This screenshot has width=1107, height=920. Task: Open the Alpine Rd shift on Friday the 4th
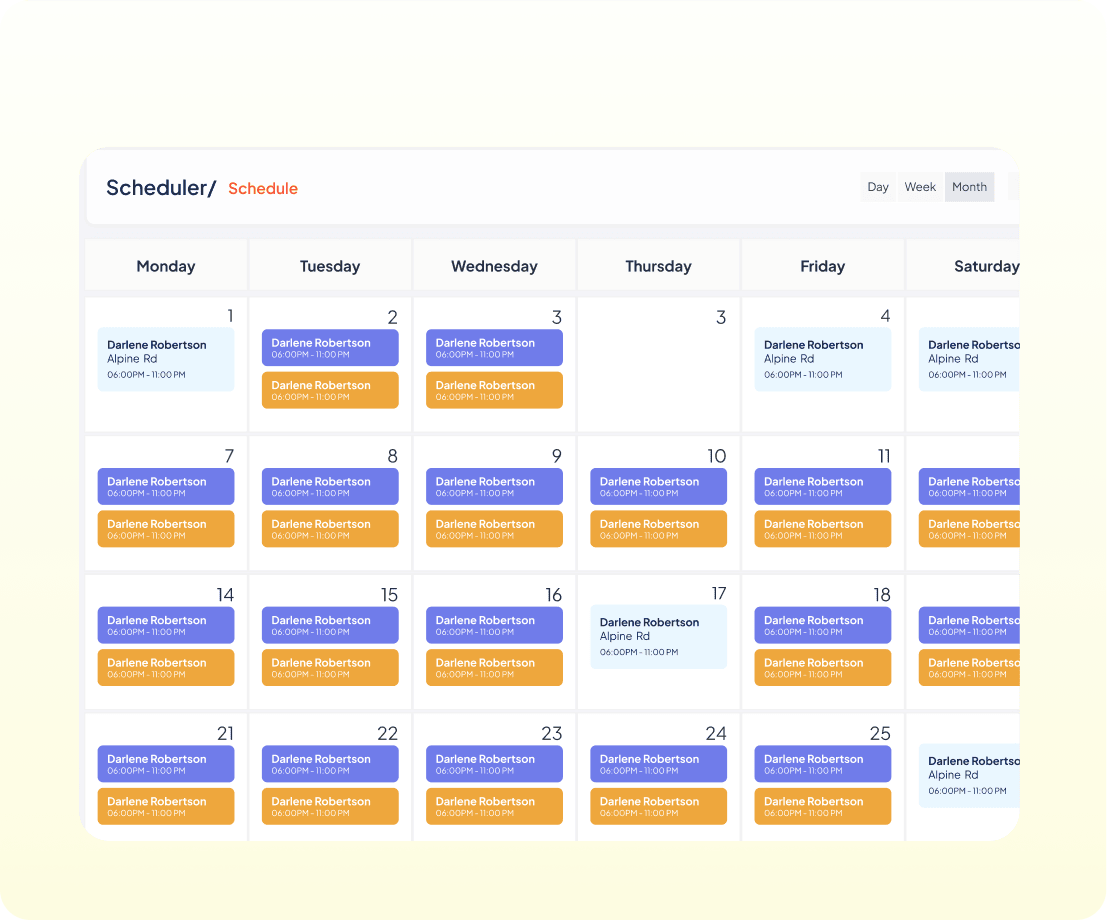coord(822,359)
